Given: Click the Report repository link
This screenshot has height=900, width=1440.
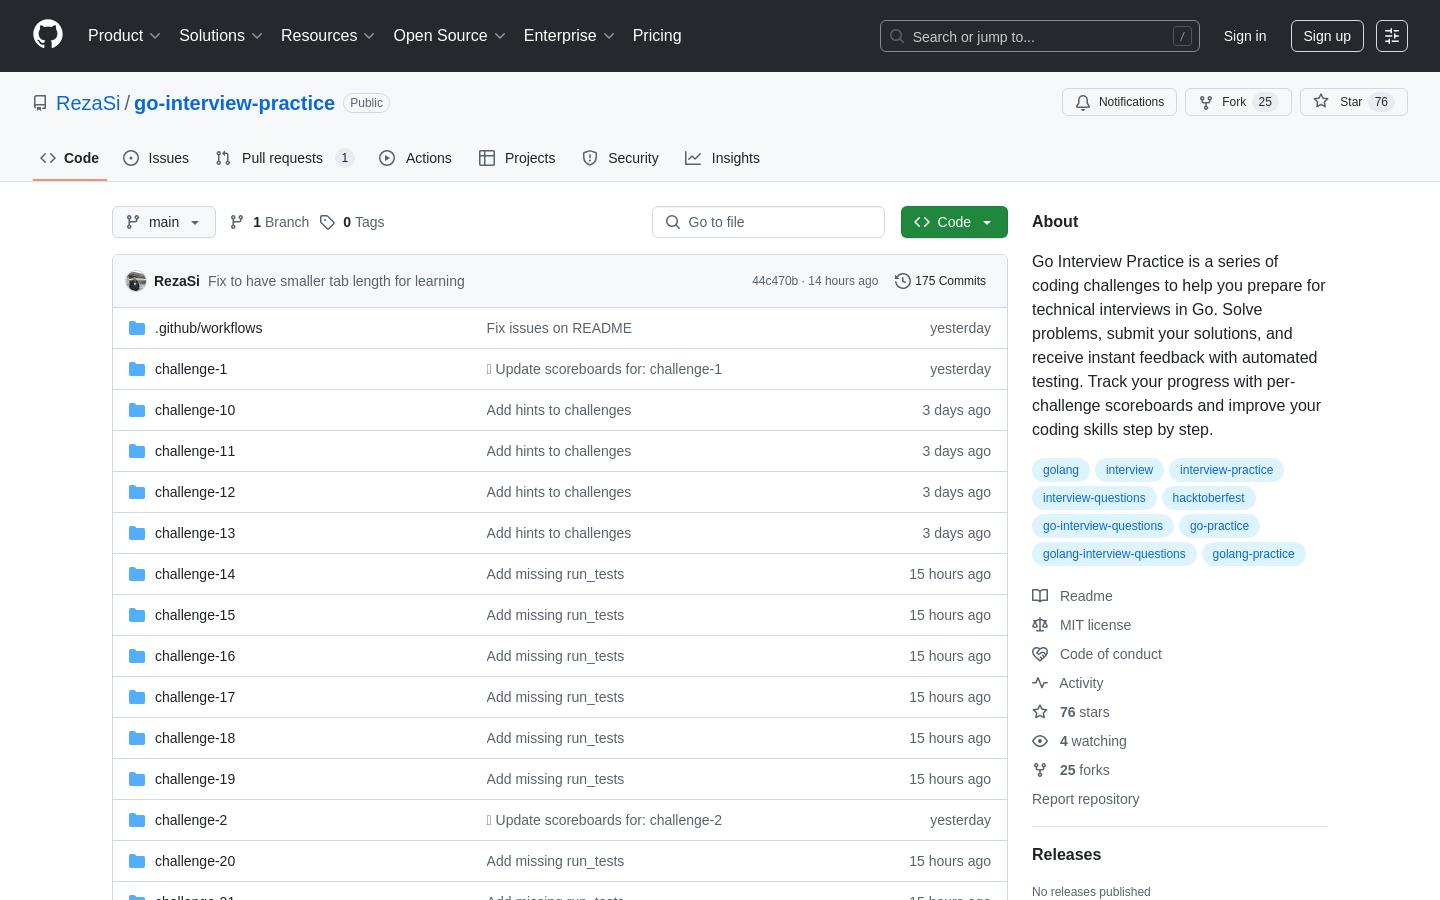Looking at the screenshot, I should click(x=1085, y=799).
